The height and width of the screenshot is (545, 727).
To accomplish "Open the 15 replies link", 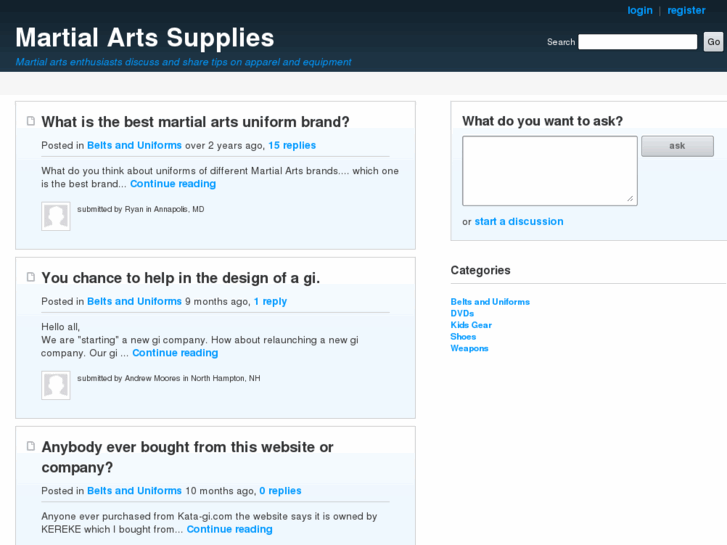I will [x=292, y=145].
